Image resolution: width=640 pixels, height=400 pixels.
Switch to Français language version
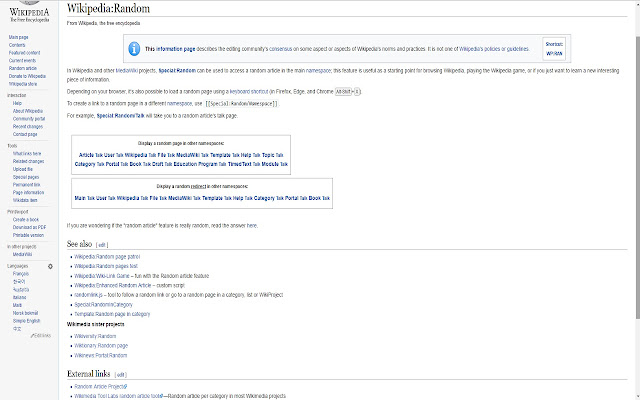pyautogui.click(x=20, y=274)
